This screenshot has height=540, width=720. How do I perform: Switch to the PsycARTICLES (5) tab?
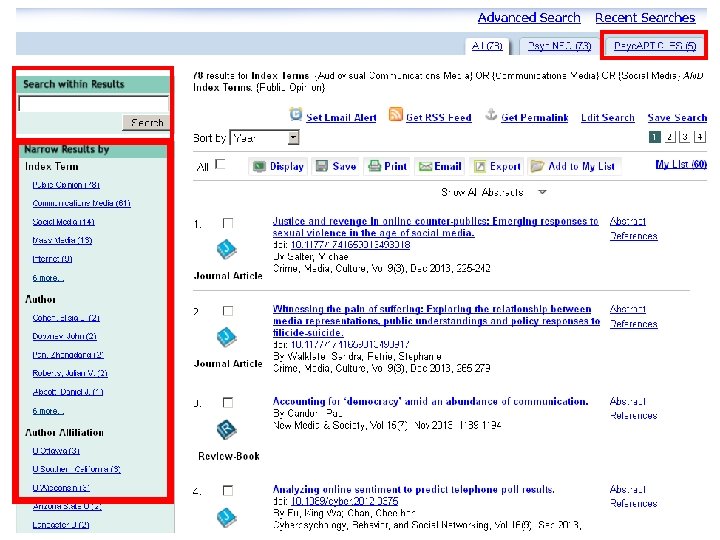tap(655, 46)
